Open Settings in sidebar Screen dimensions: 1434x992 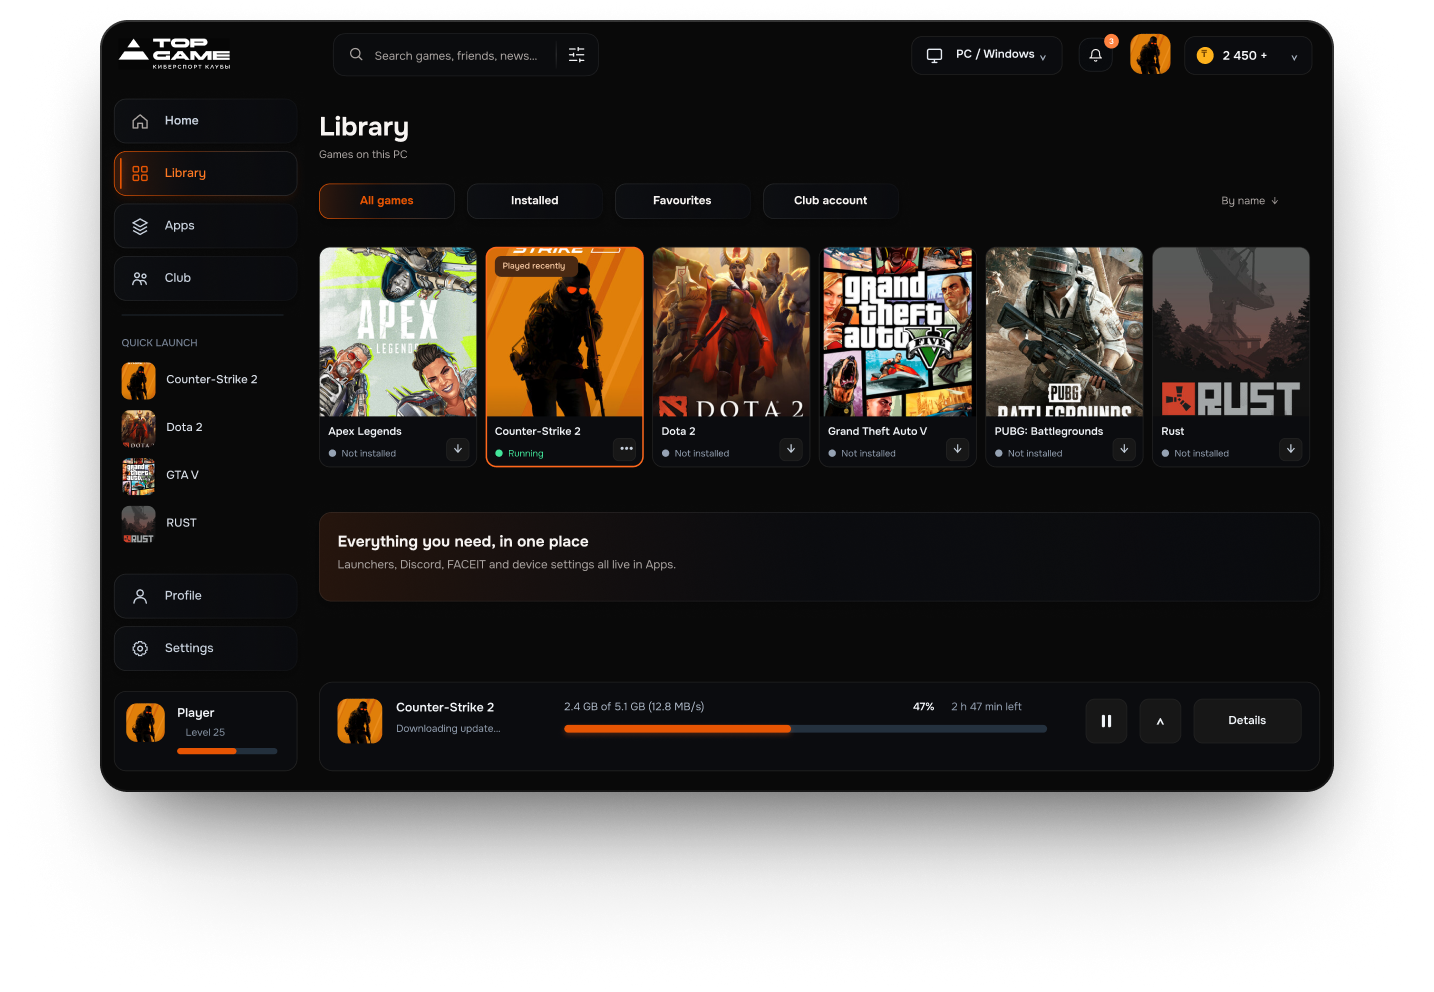coord(205,648)
